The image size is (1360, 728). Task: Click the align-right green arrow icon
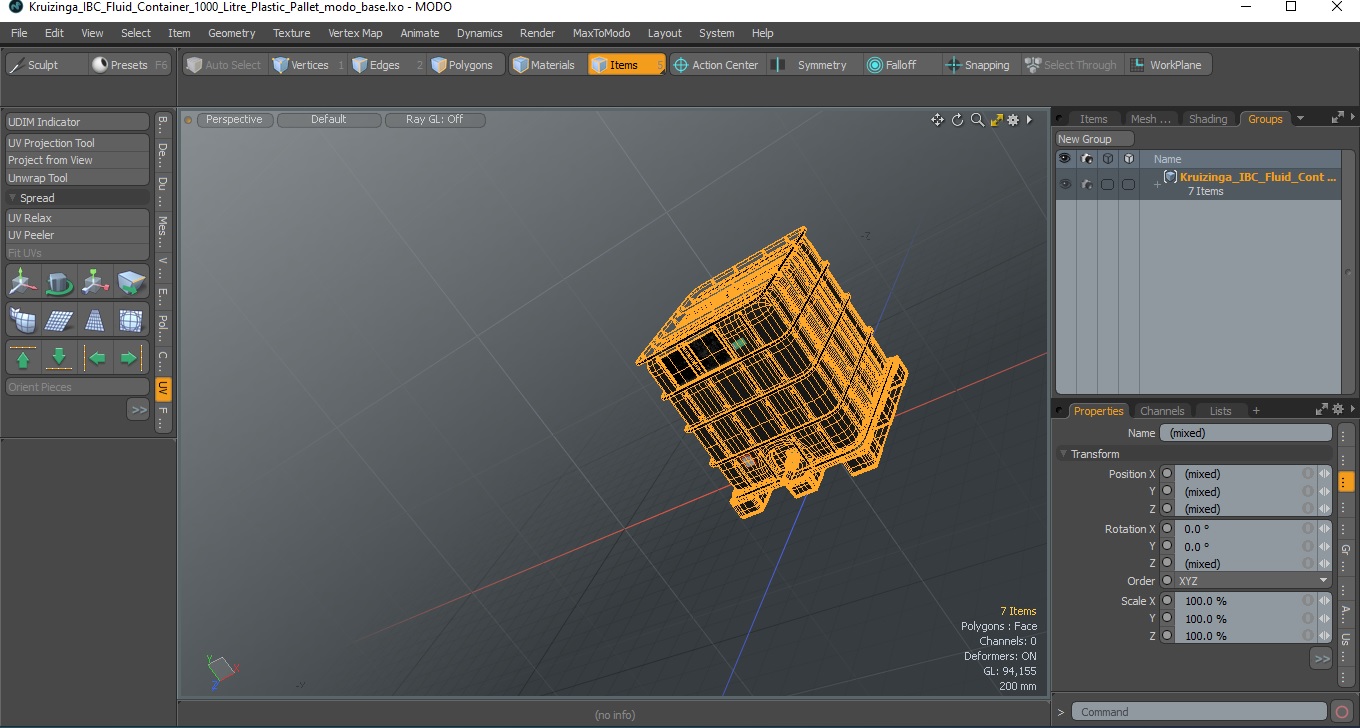pos(131,357)
